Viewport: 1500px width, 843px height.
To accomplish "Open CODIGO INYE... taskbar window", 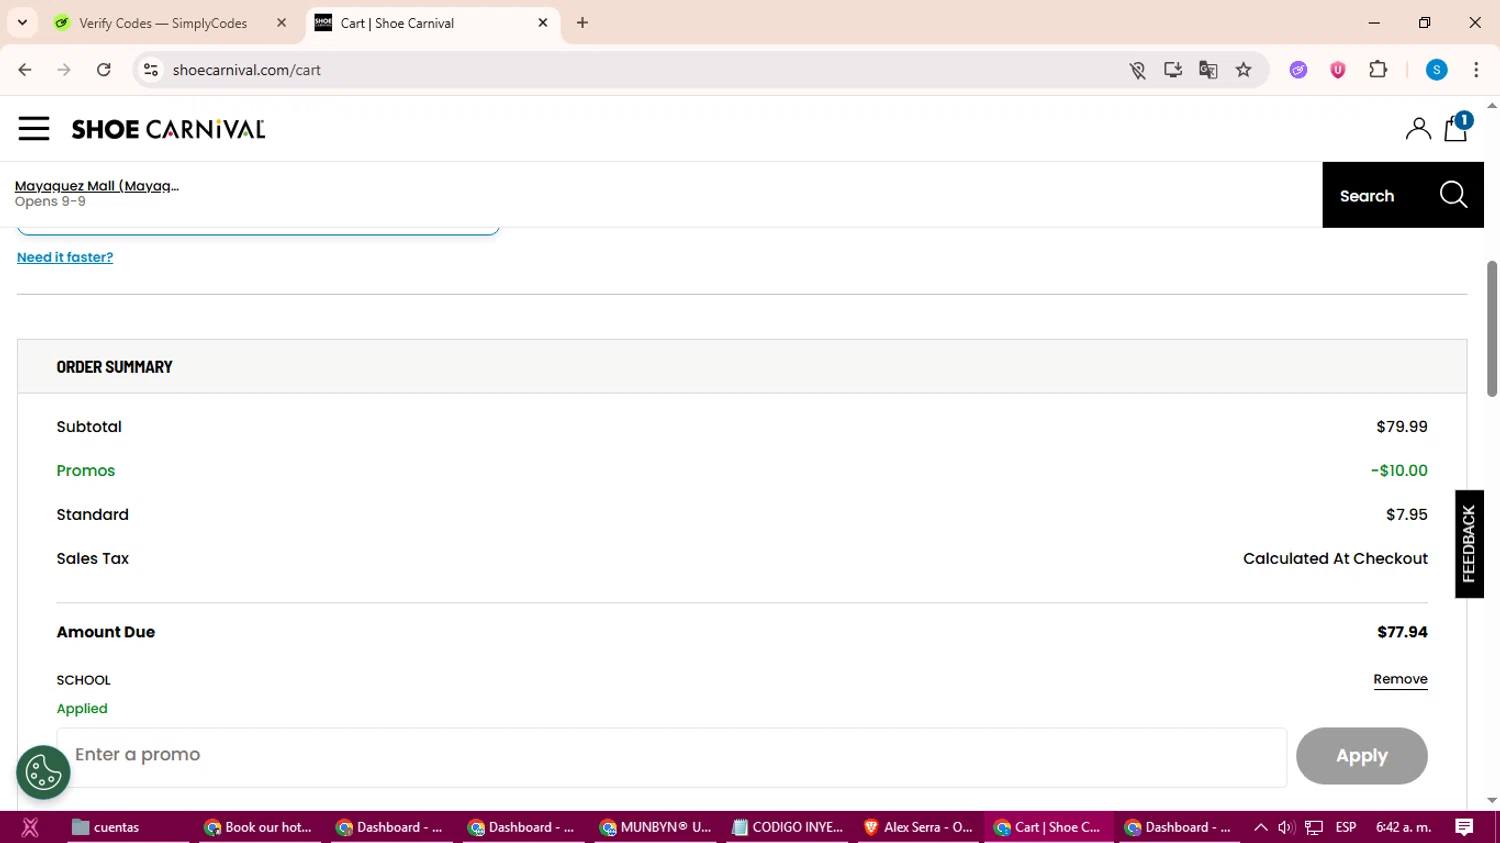I will pyautogui.click(x=788, y=827).
